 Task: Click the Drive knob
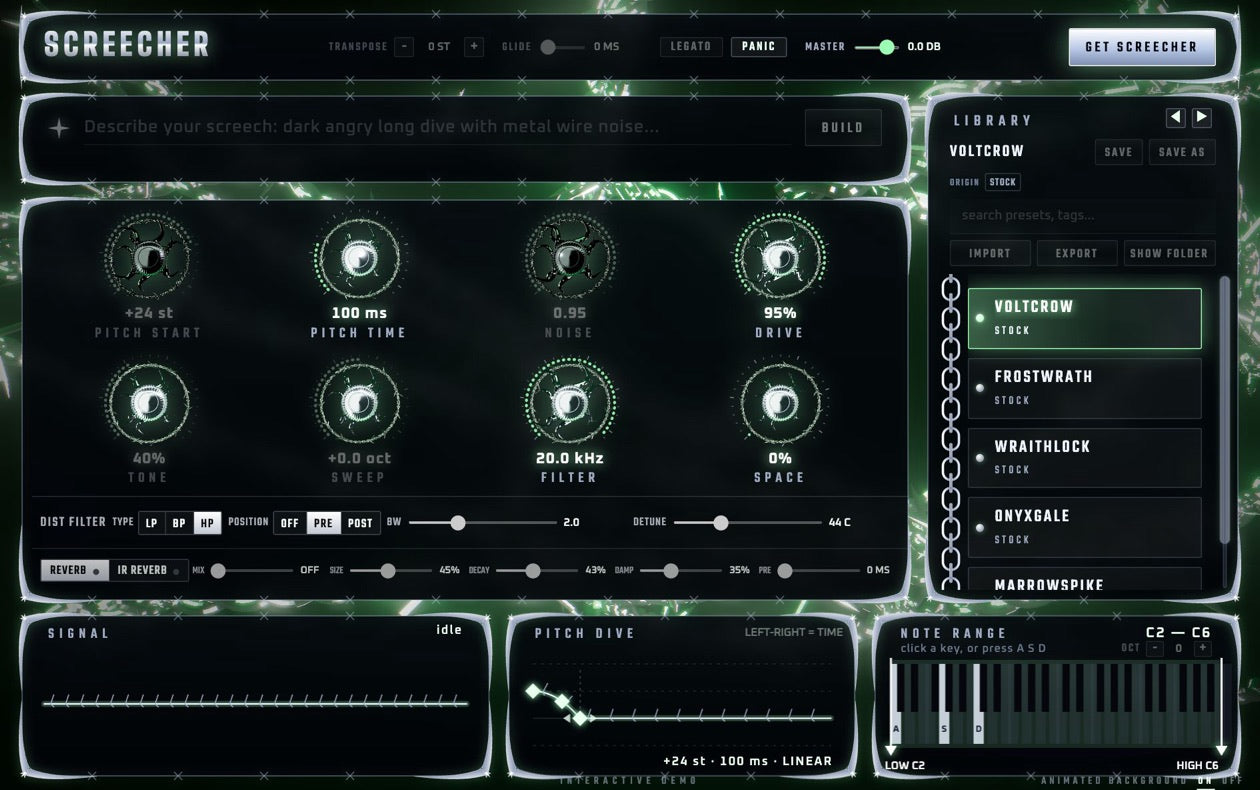[779, 259]
